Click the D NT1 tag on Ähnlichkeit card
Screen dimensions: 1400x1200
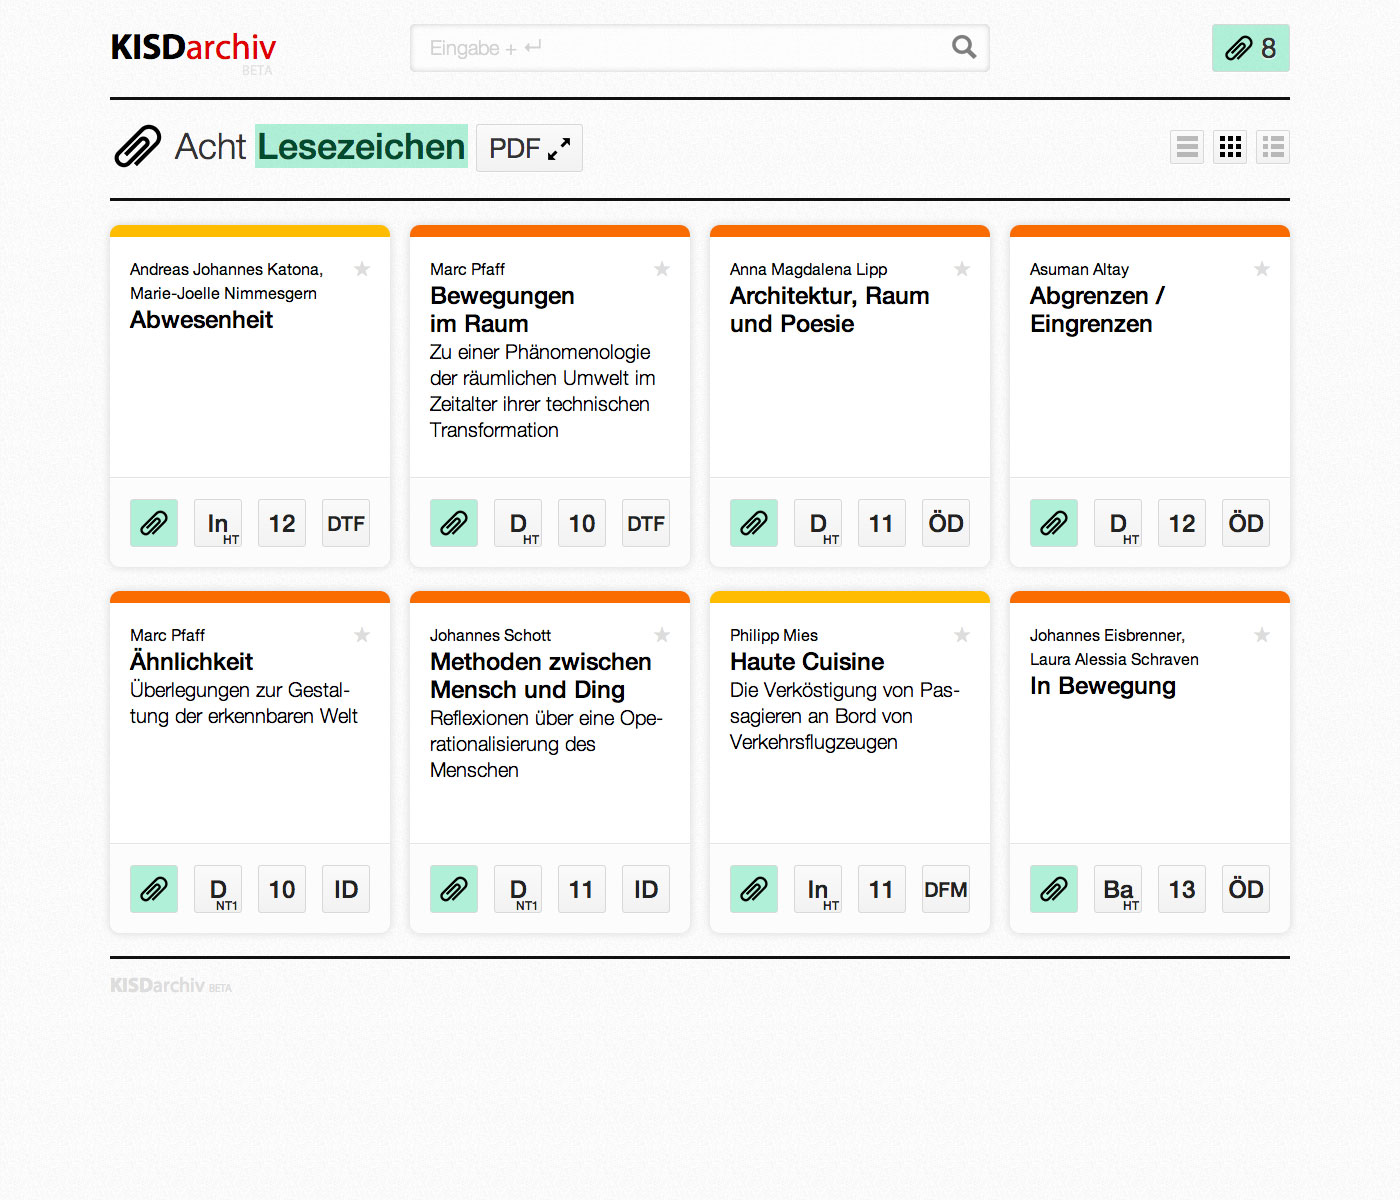(x=218, y=889)
